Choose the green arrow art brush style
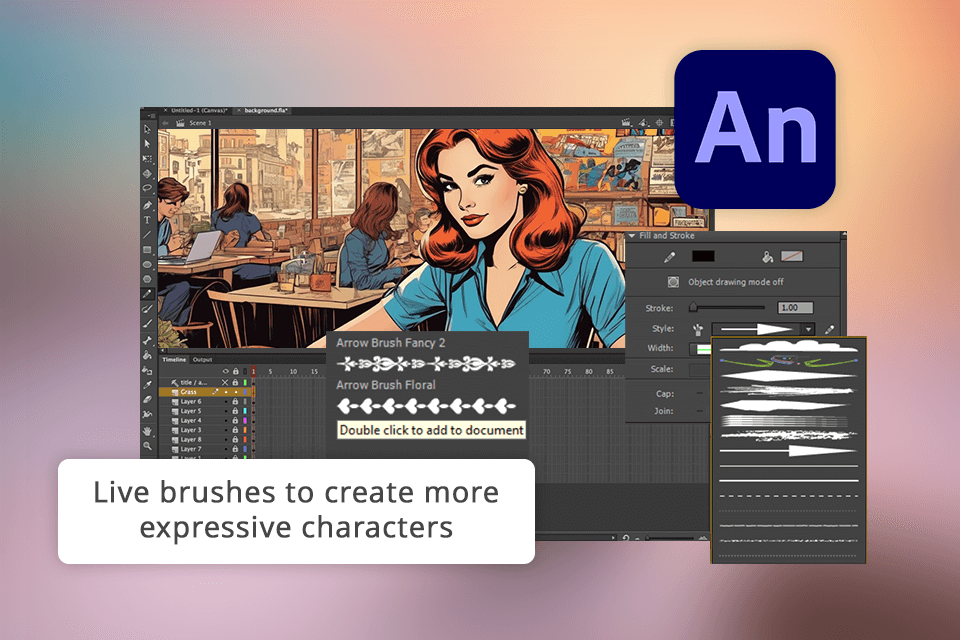Viewport: 960px width, 640px height. click(x=789, y=361)
